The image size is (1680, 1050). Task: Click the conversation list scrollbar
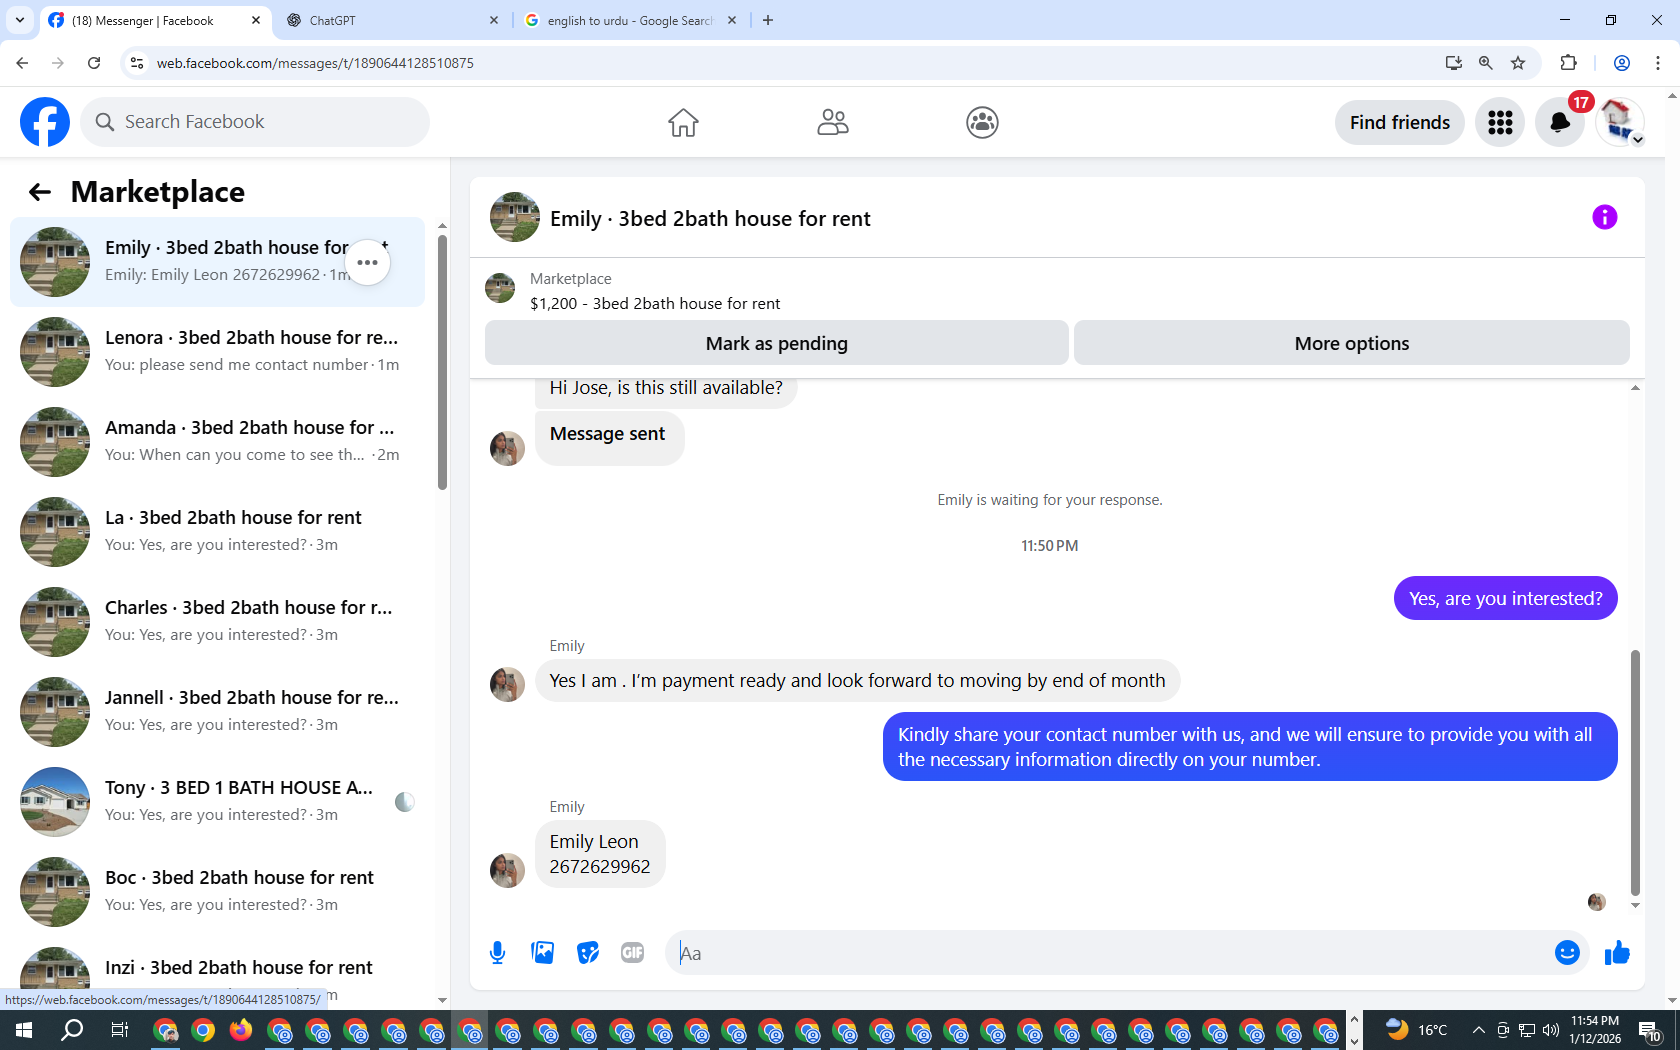click(x=442, y=362)
